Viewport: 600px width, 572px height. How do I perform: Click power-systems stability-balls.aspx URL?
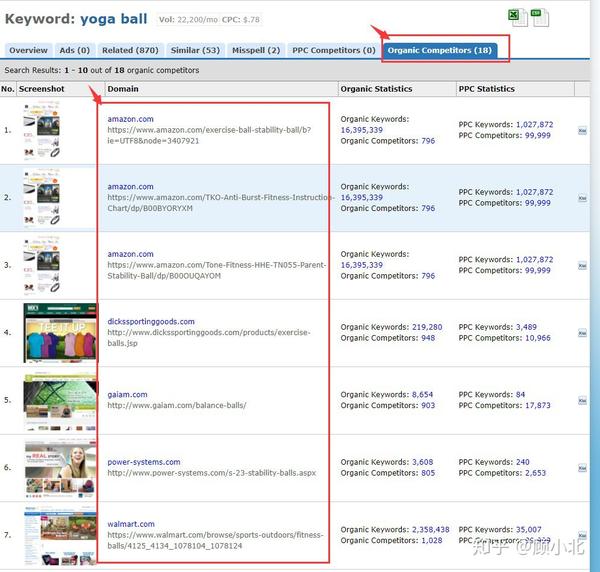pyautogui.click(x=212, y=473)
